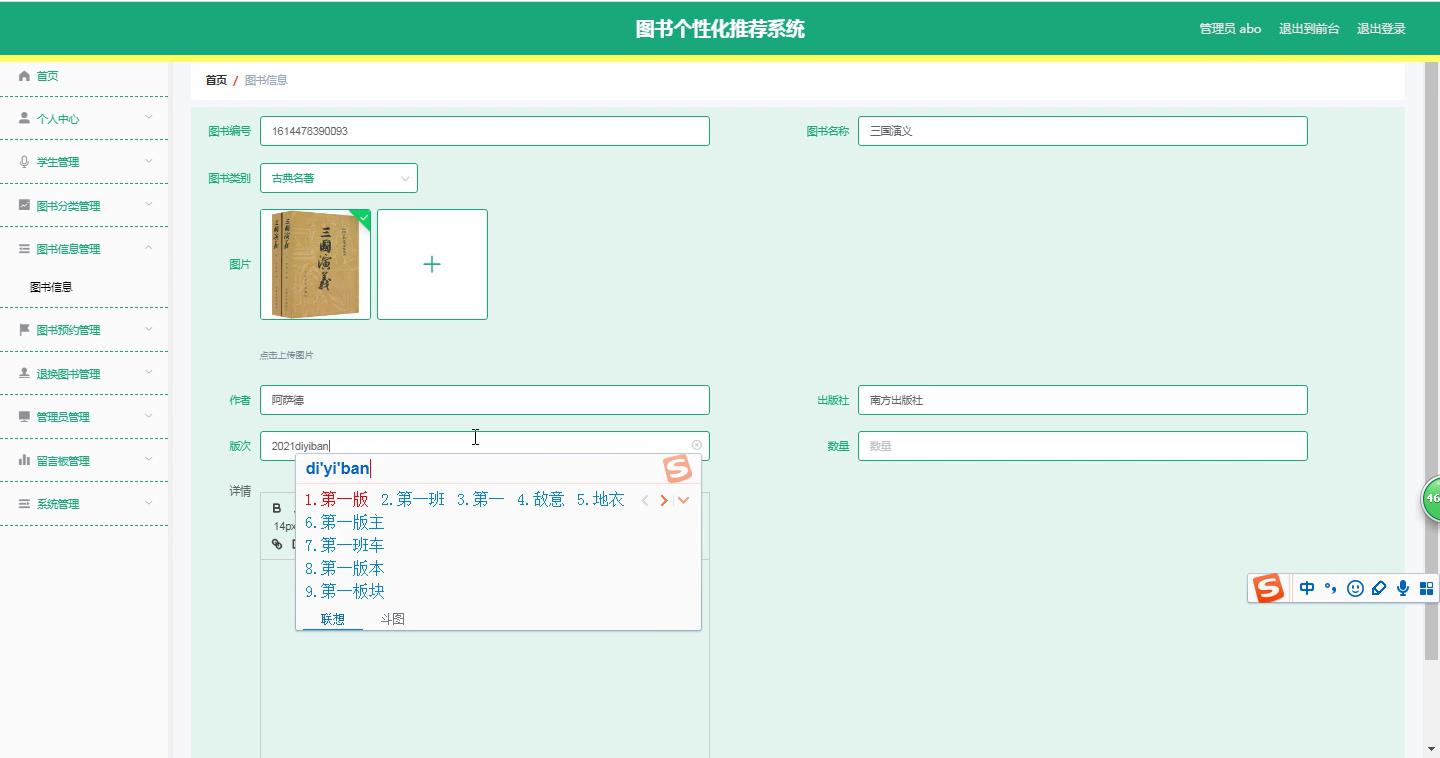Open the 图书类别 dropdown
Screen dimensions: 1440x758
338,178
